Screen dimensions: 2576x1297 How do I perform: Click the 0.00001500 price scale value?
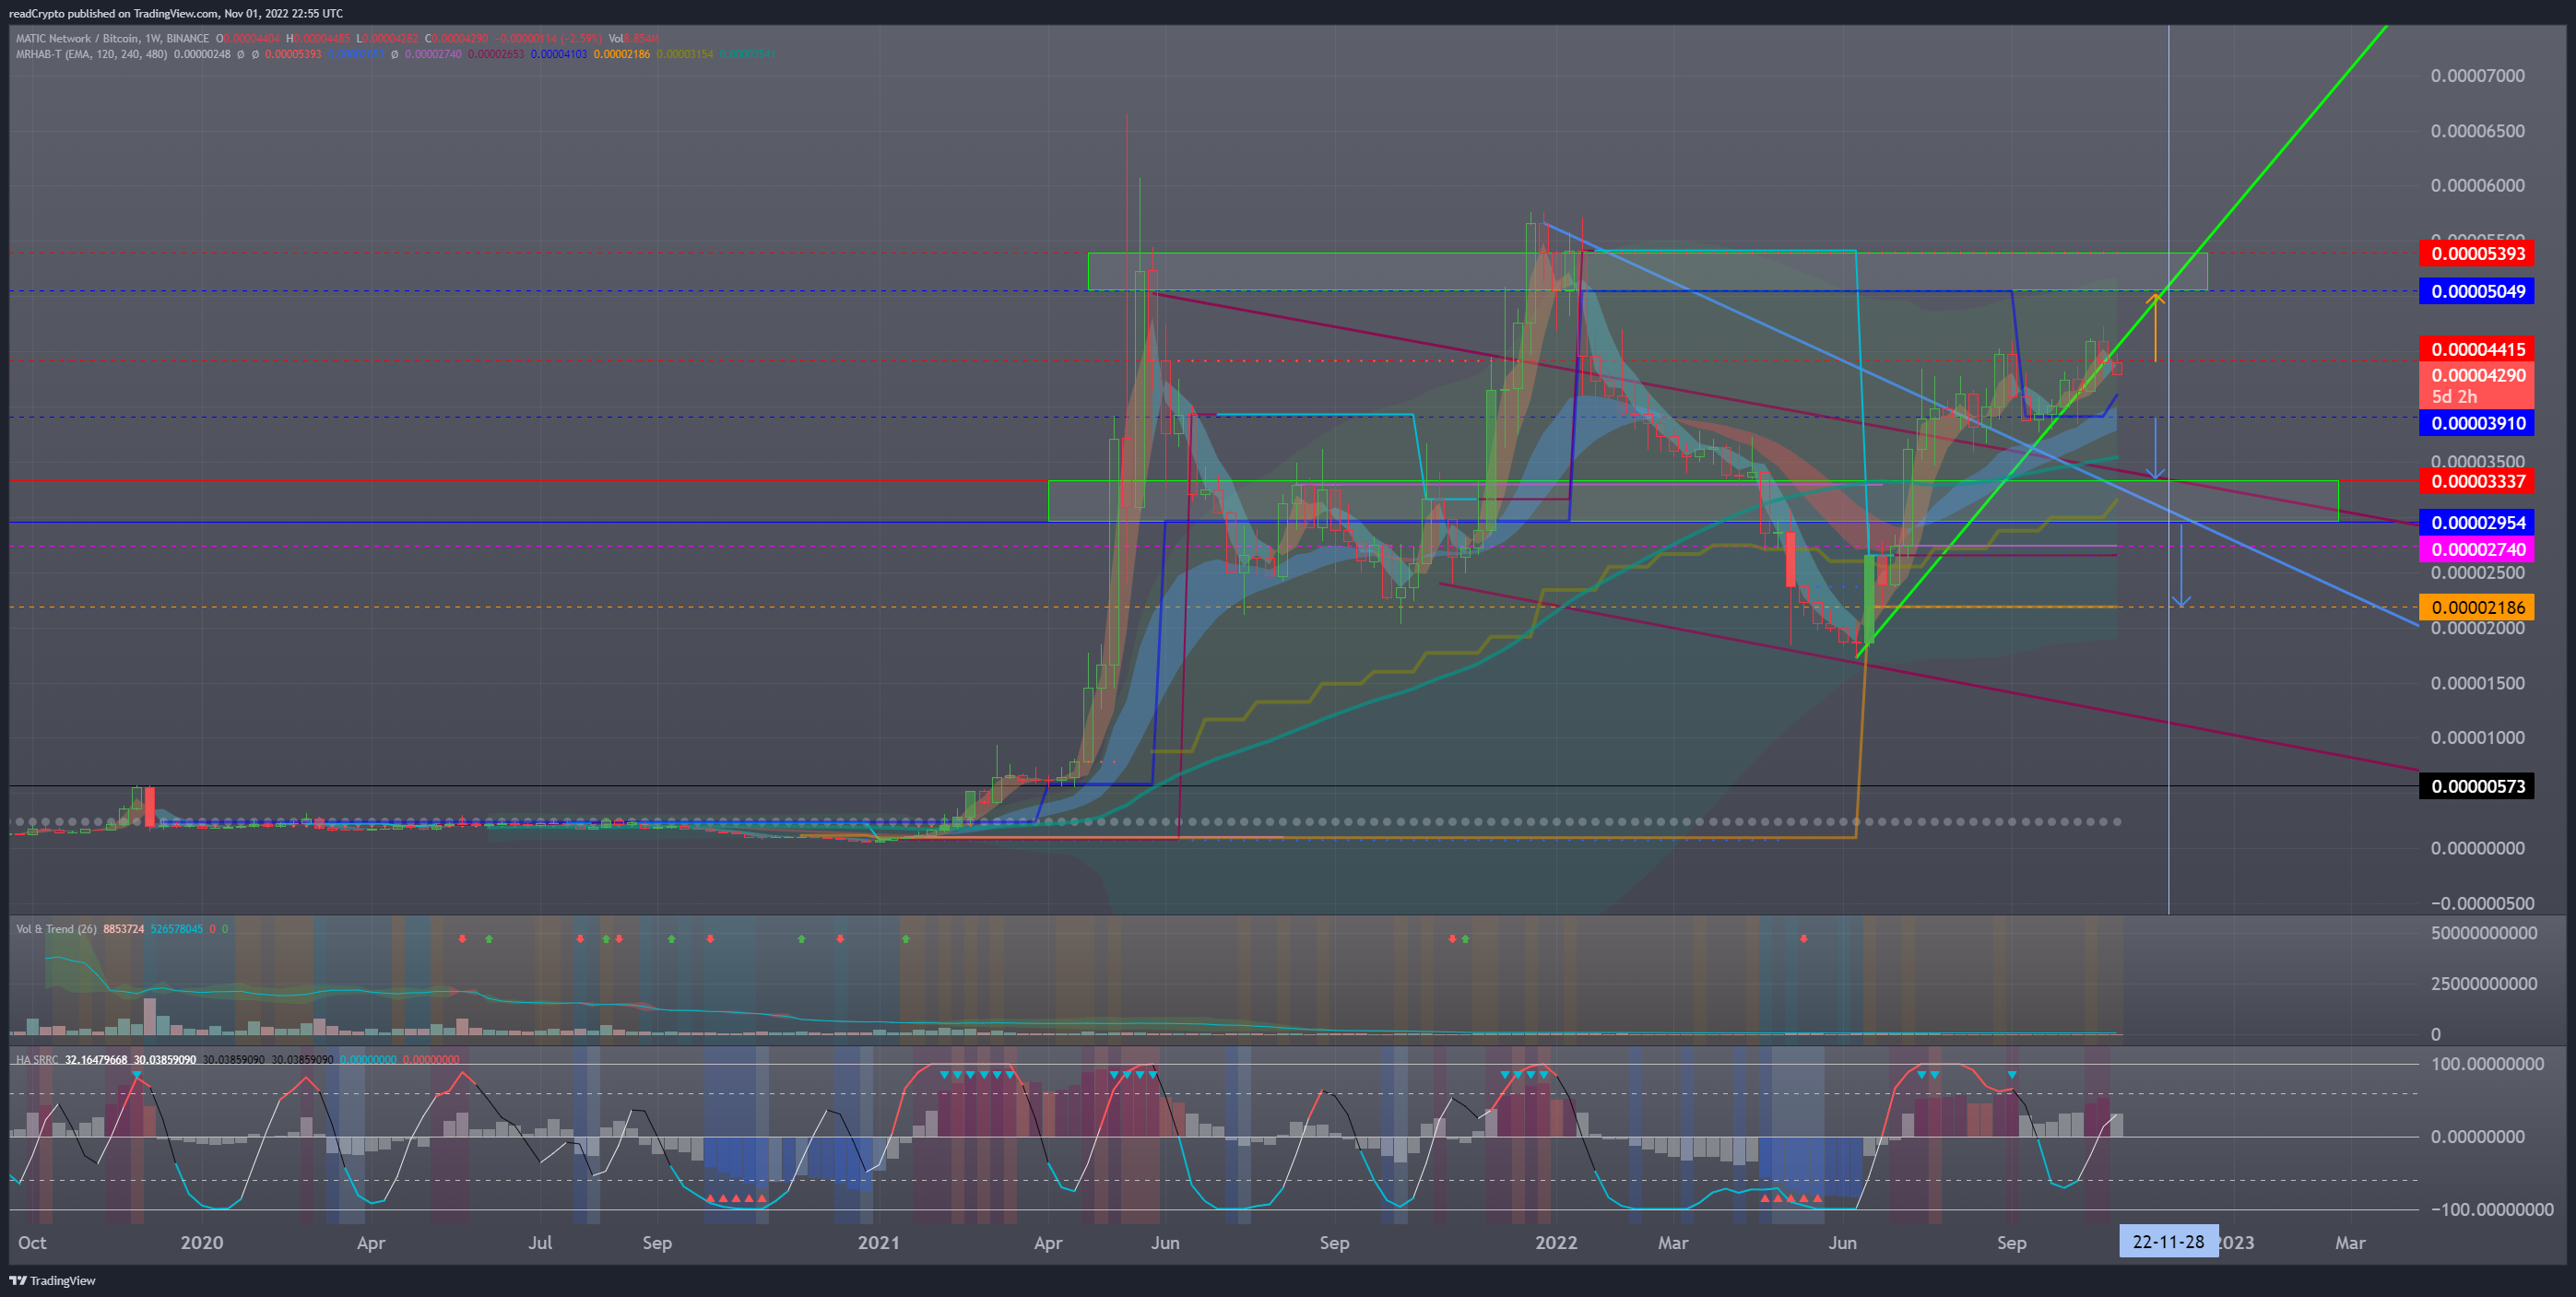coord(2477,683)
